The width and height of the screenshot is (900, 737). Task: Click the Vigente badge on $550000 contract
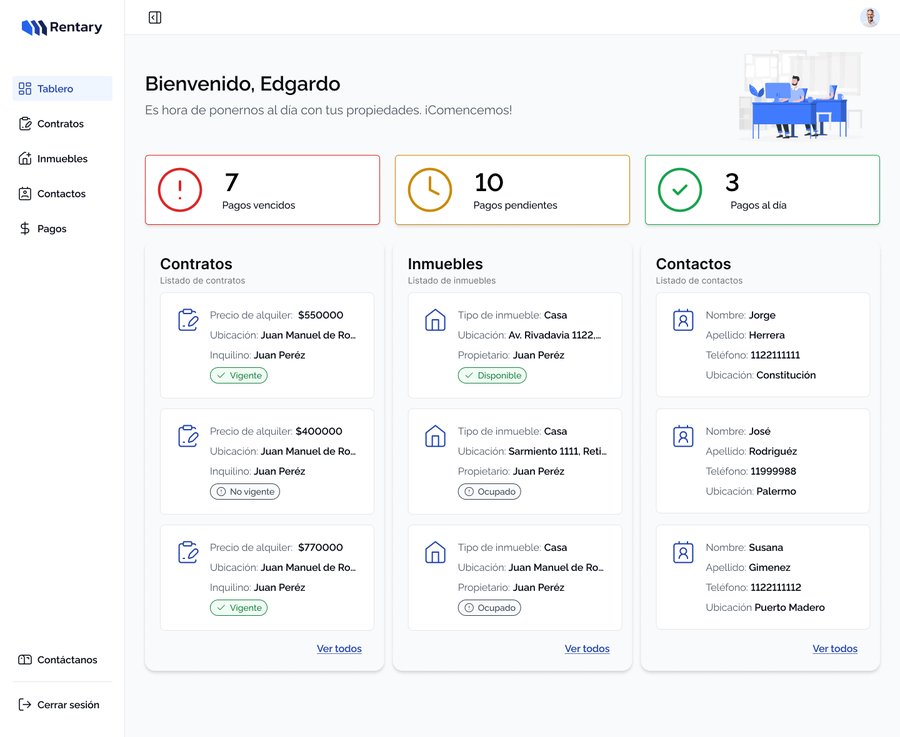(x=239, y=375)
